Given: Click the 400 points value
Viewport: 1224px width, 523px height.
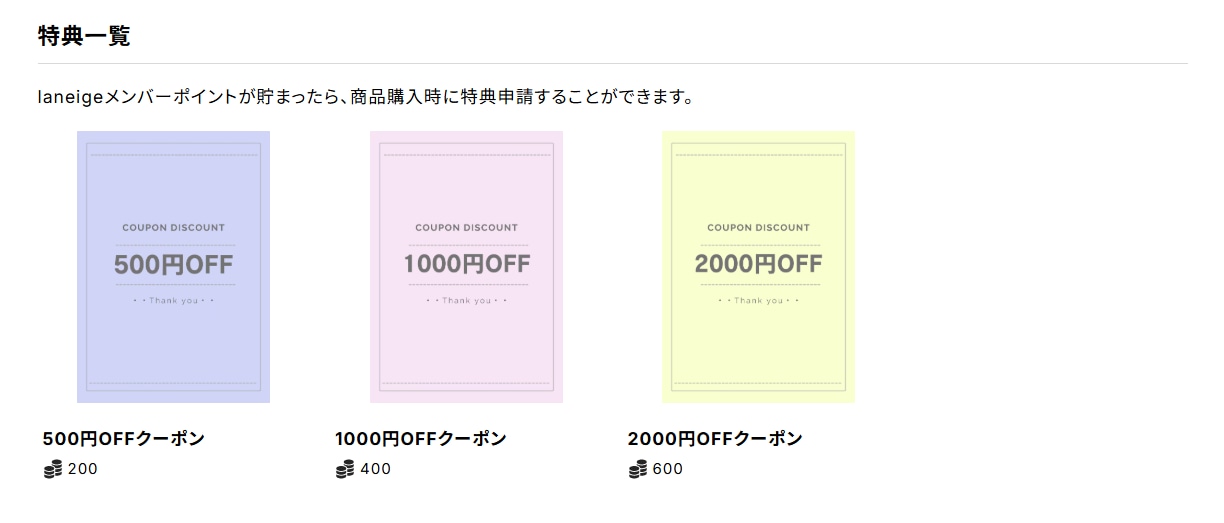Looking at the screenshot, I should (376, 469).
